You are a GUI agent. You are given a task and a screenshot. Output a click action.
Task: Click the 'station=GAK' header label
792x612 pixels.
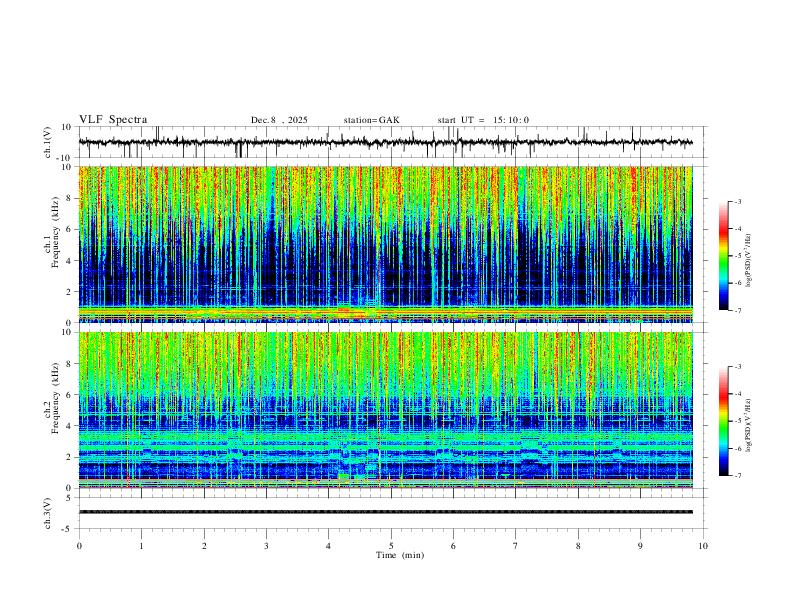click(x=371, y=120)
